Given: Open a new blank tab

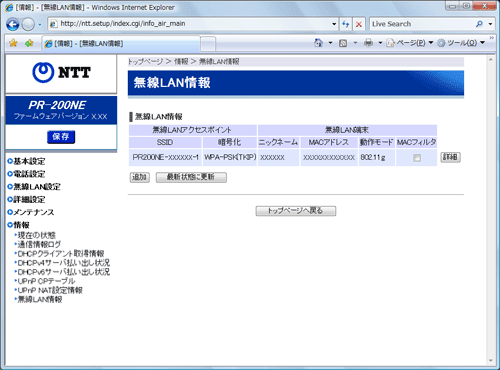Looking at the screenshot, I should click(208, 44).
